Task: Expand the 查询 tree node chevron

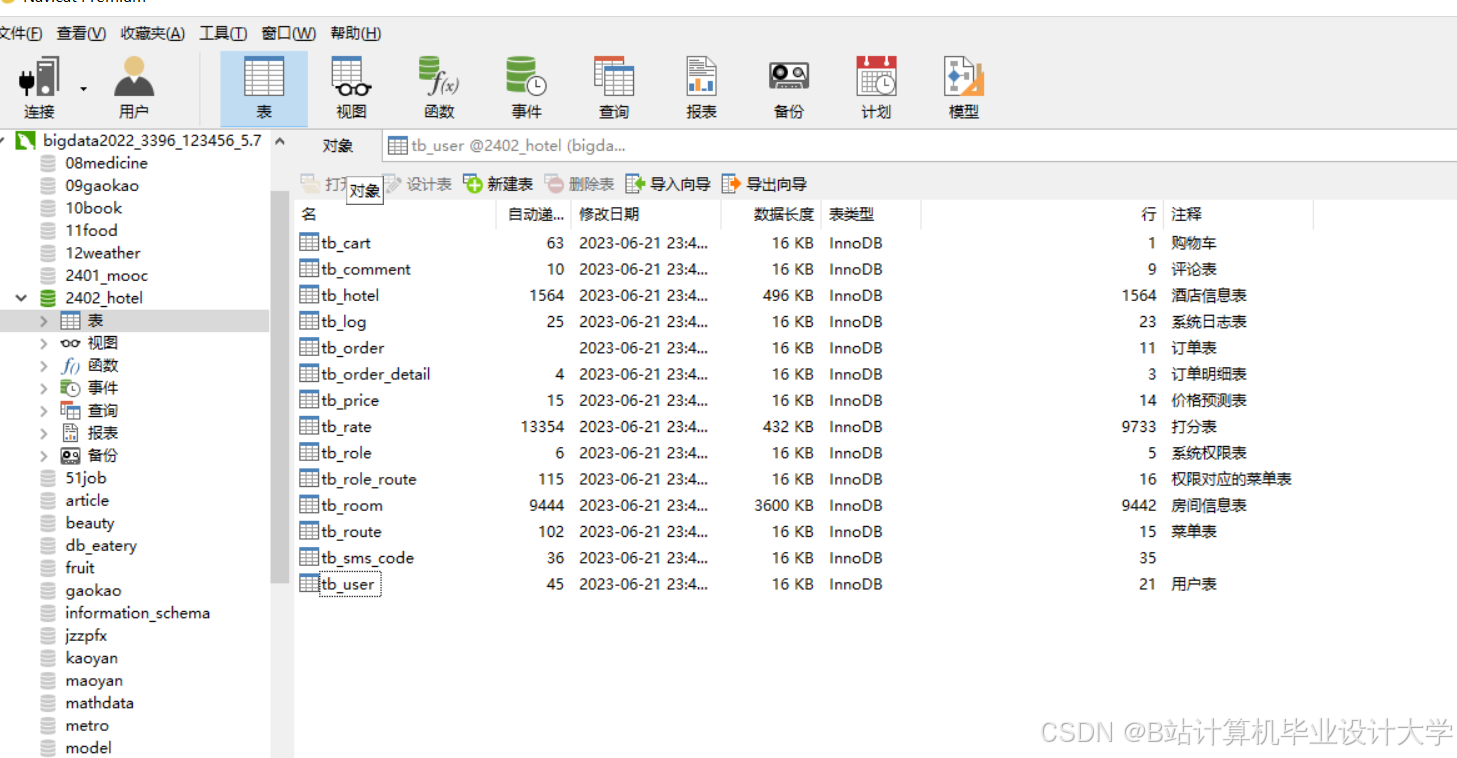Action: (44, 411)
